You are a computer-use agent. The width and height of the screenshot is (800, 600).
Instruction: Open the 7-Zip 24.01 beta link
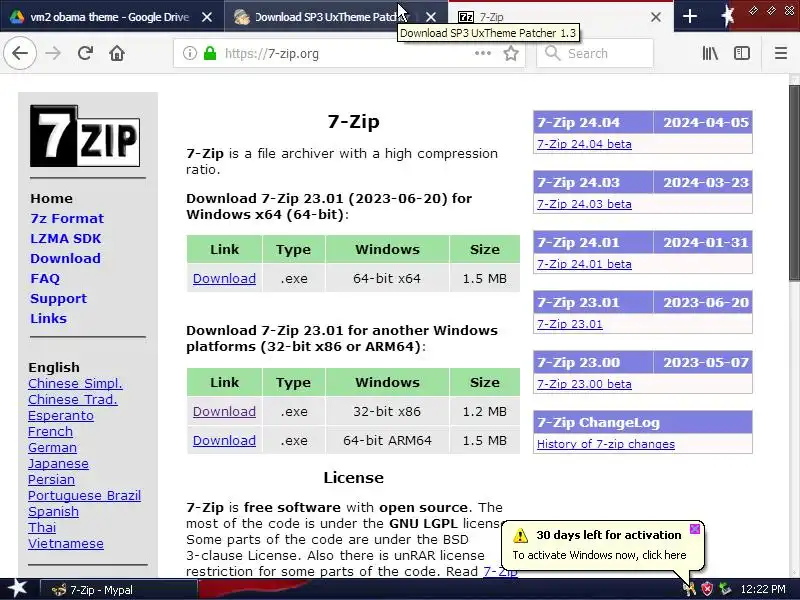[584, 264]
